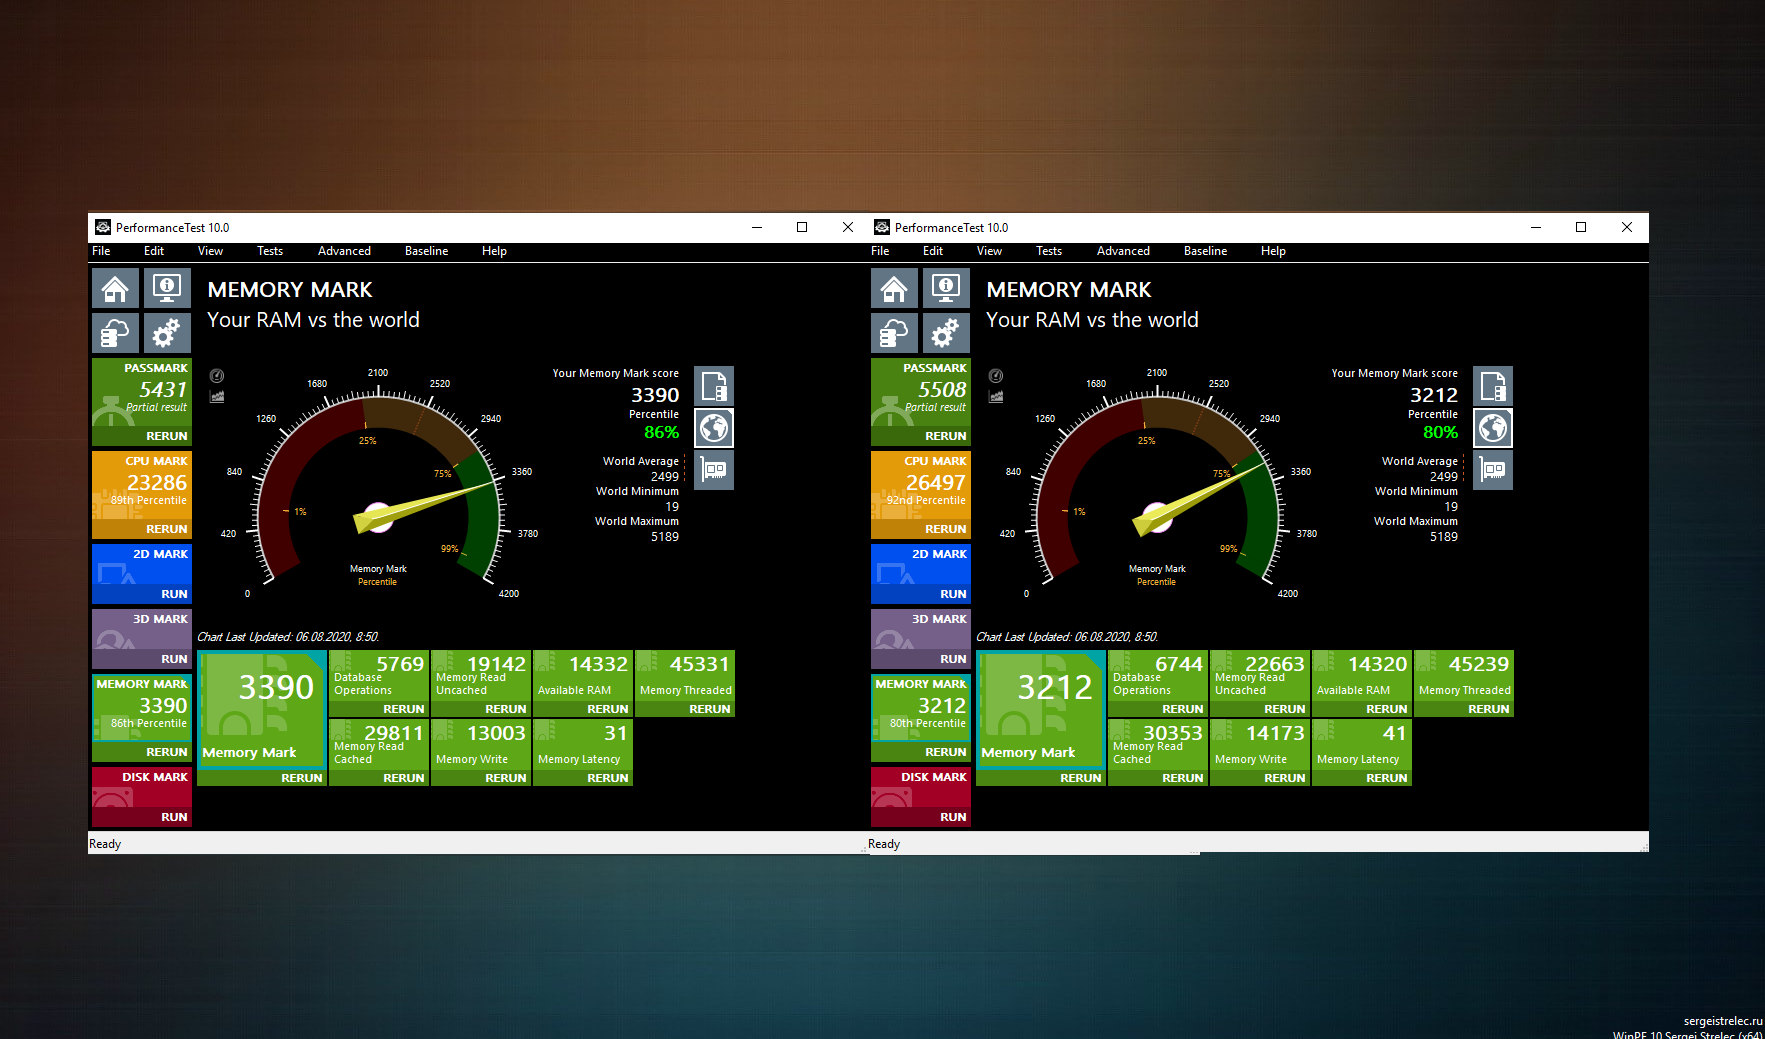Click save results document icon in right window
The height and width of the screenshot is (1039, 1765).
[1493, 386]
